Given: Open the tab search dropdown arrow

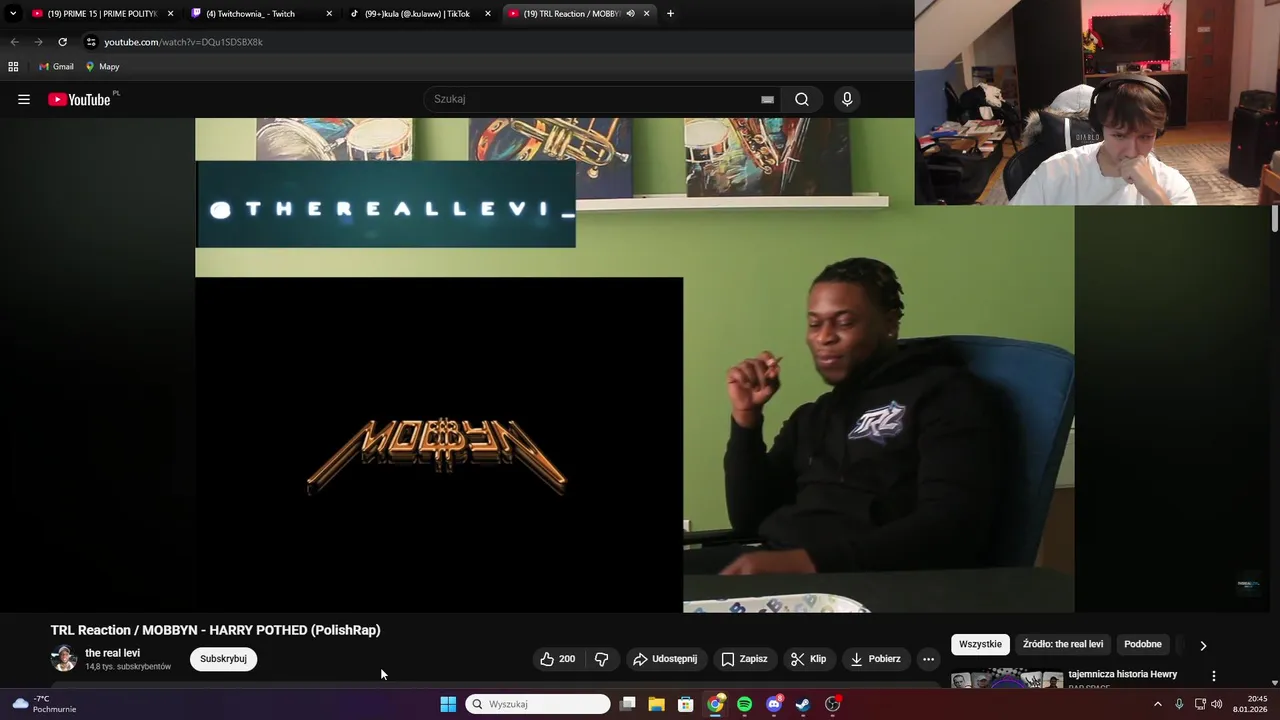Looking at the screenshot, I should click(13, 14).
